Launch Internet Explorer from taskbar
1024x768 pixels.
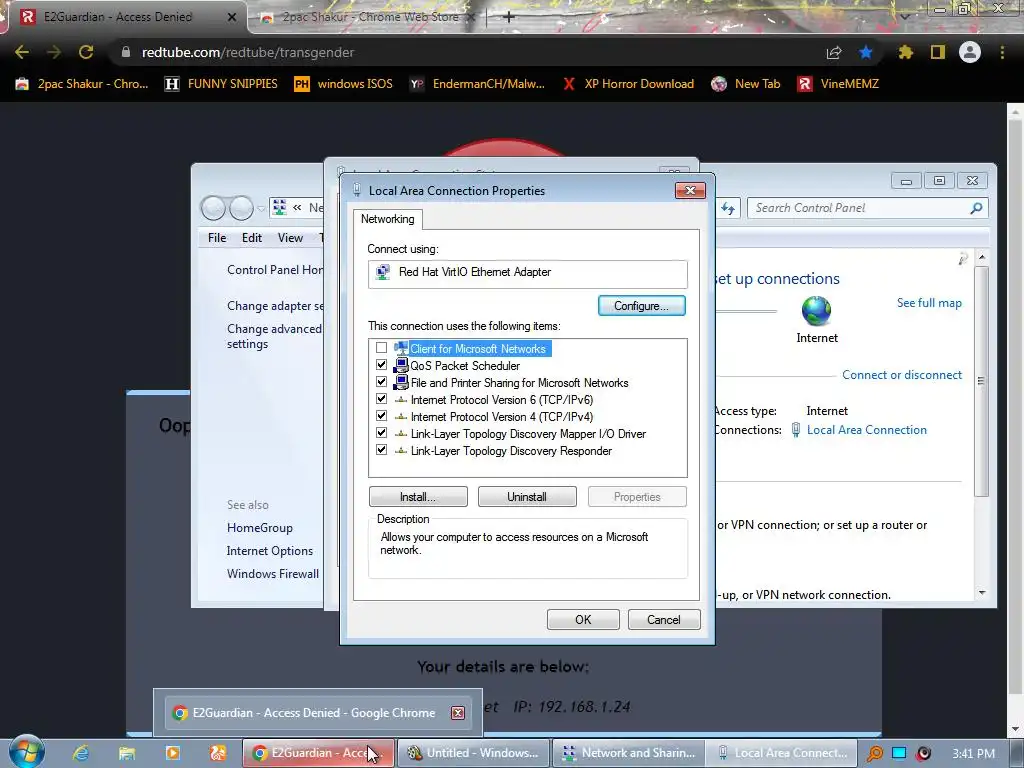click(80, 753)
